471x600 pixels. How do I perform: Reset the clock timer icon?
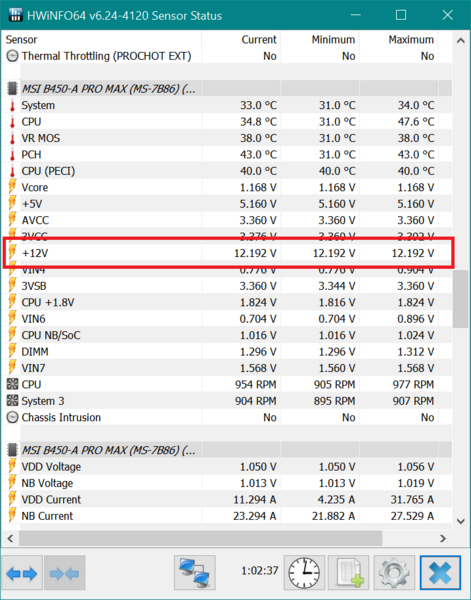click(x=304, y=573)
